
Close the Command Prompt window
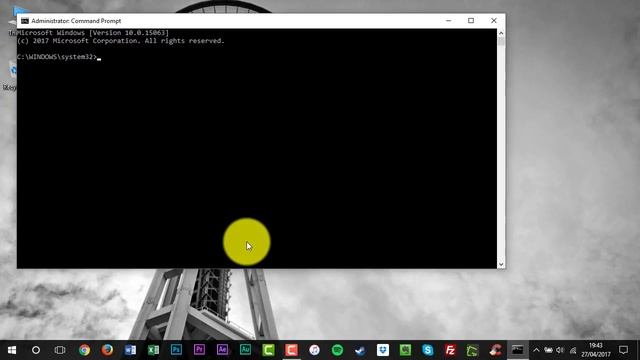[x=494, y=21]
